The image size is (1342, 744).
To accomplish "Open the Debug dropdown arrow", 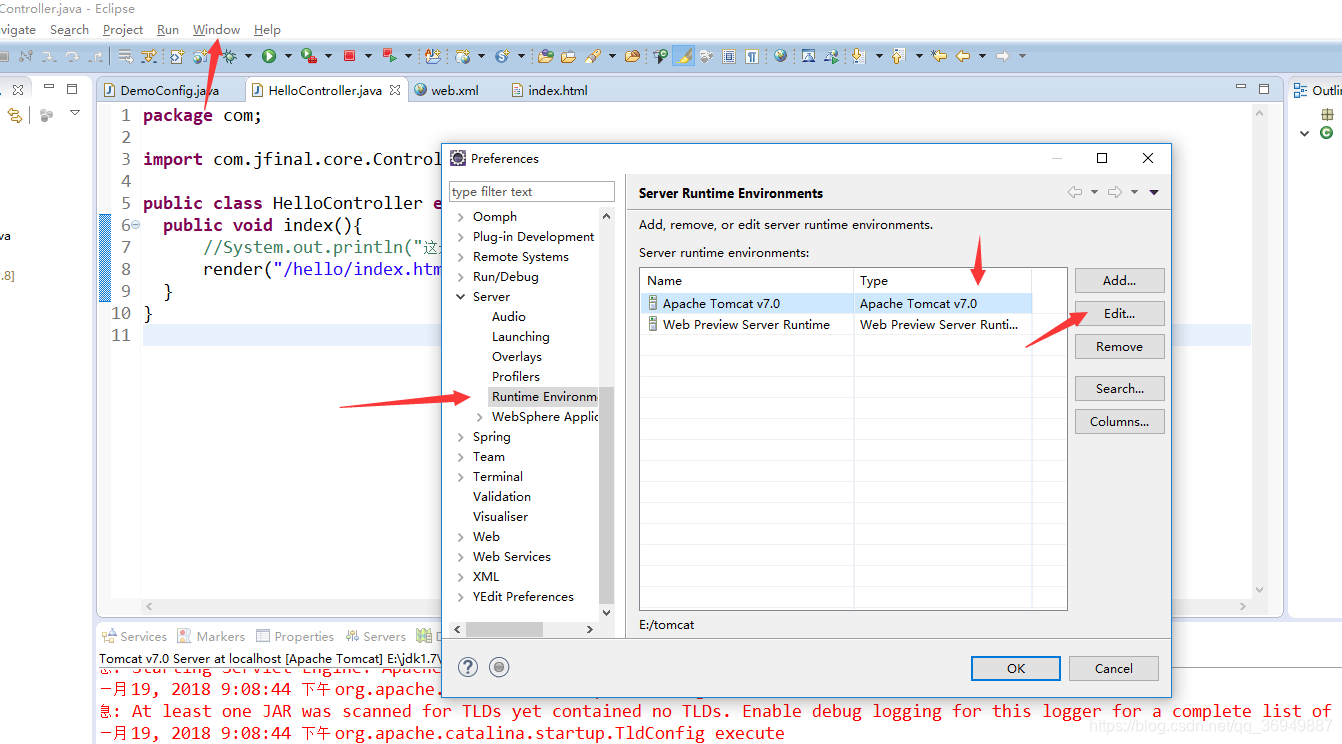I will [248, 56].
